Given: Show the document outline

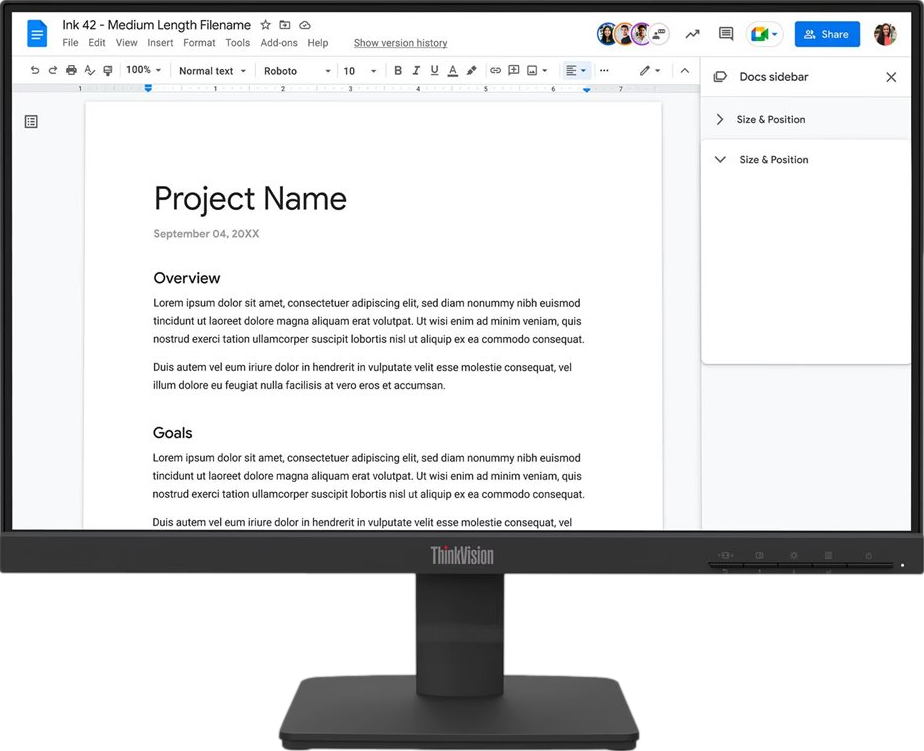Looking at the screenshot, I should click(x=31, y=121).
